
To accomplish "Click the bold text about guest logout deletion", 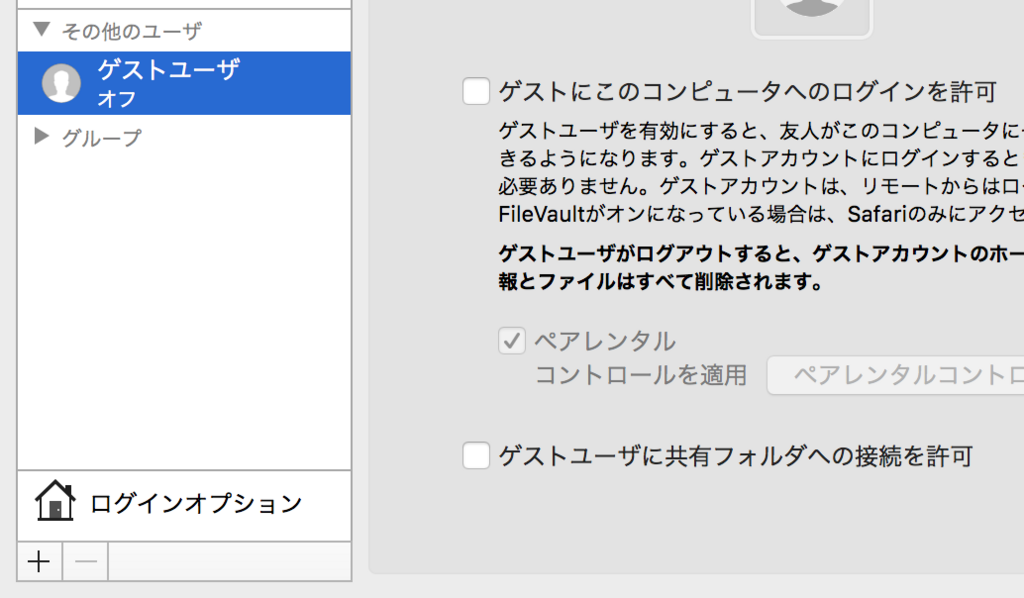I will [x=761, y=268].
